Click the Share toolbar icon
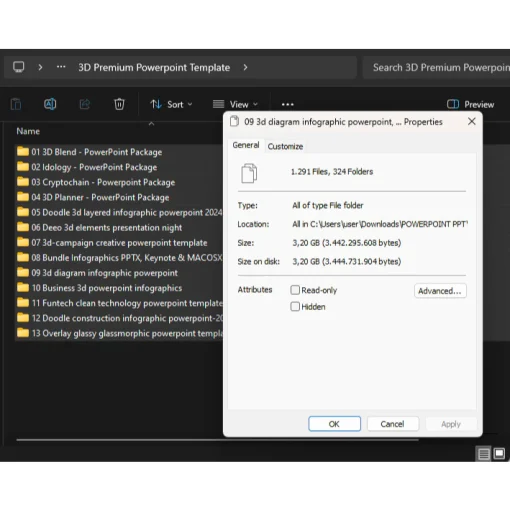510x510 pixels. [85, 104]
